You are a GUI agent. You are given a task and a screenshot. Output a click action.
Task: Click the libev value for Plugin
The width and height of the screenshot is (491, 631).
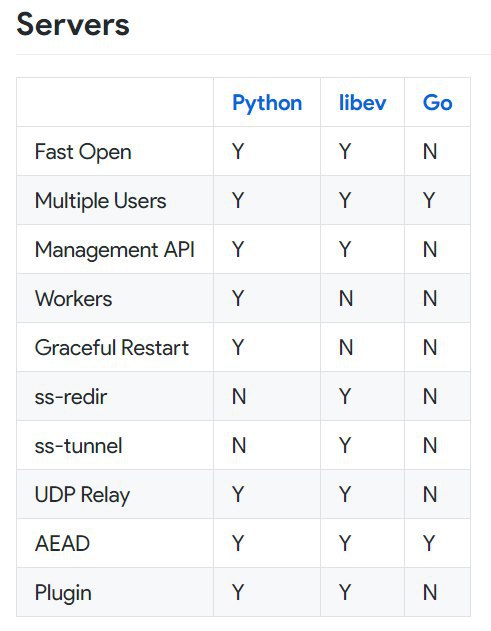tap(345, 593)
